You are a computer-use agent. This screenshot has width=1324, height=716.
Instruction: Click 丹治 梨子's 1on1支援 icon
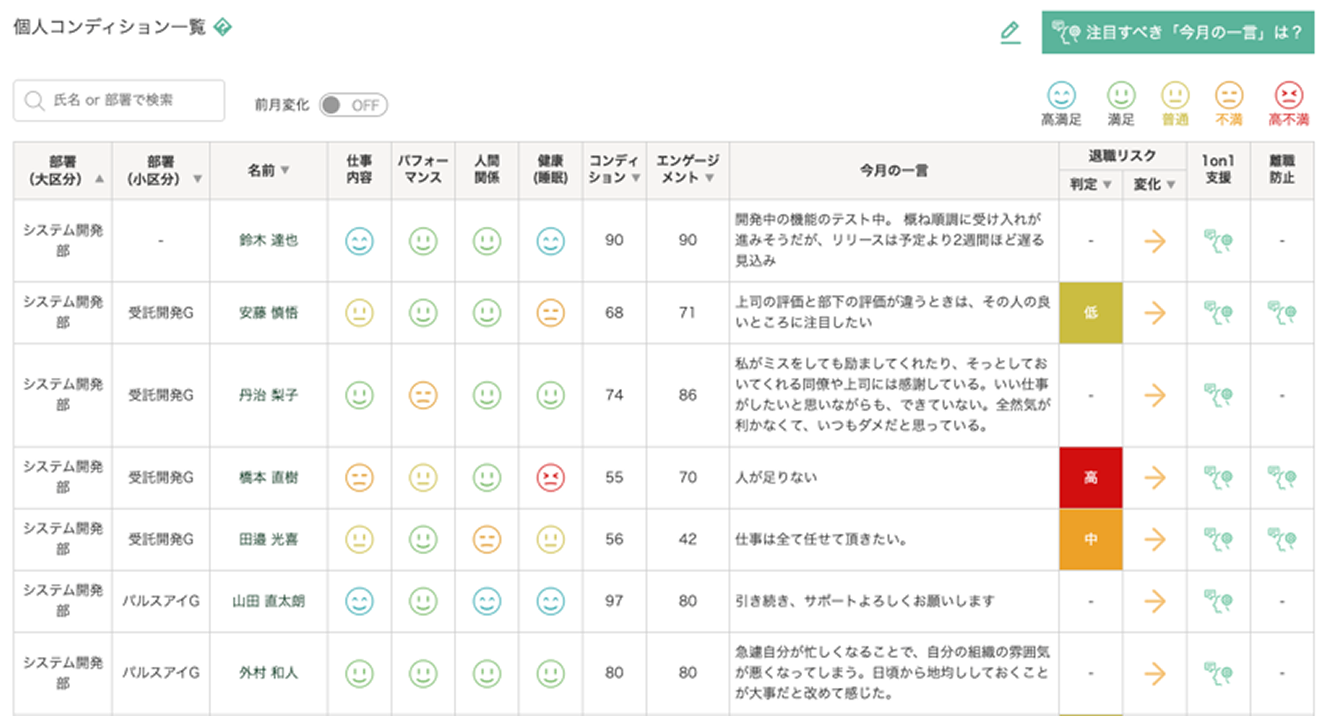[x=1217, y=395]
